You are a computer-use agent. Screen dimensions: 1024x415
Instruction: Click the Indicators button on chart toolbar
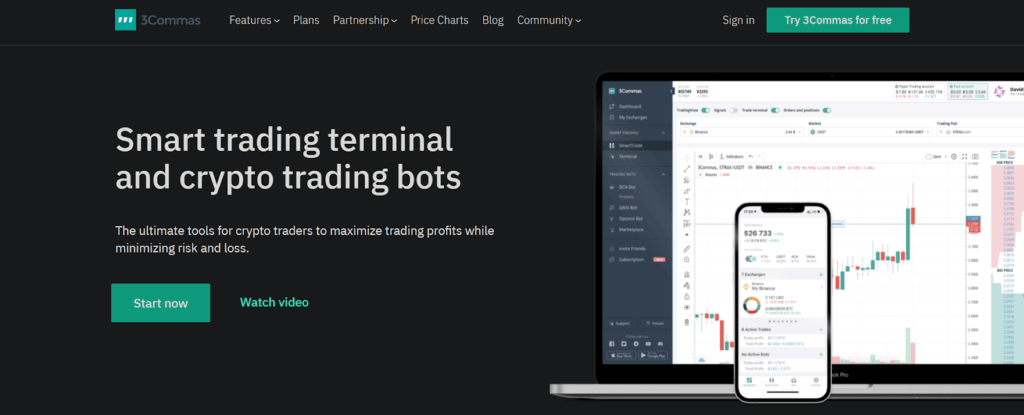[x=731, y=157]
